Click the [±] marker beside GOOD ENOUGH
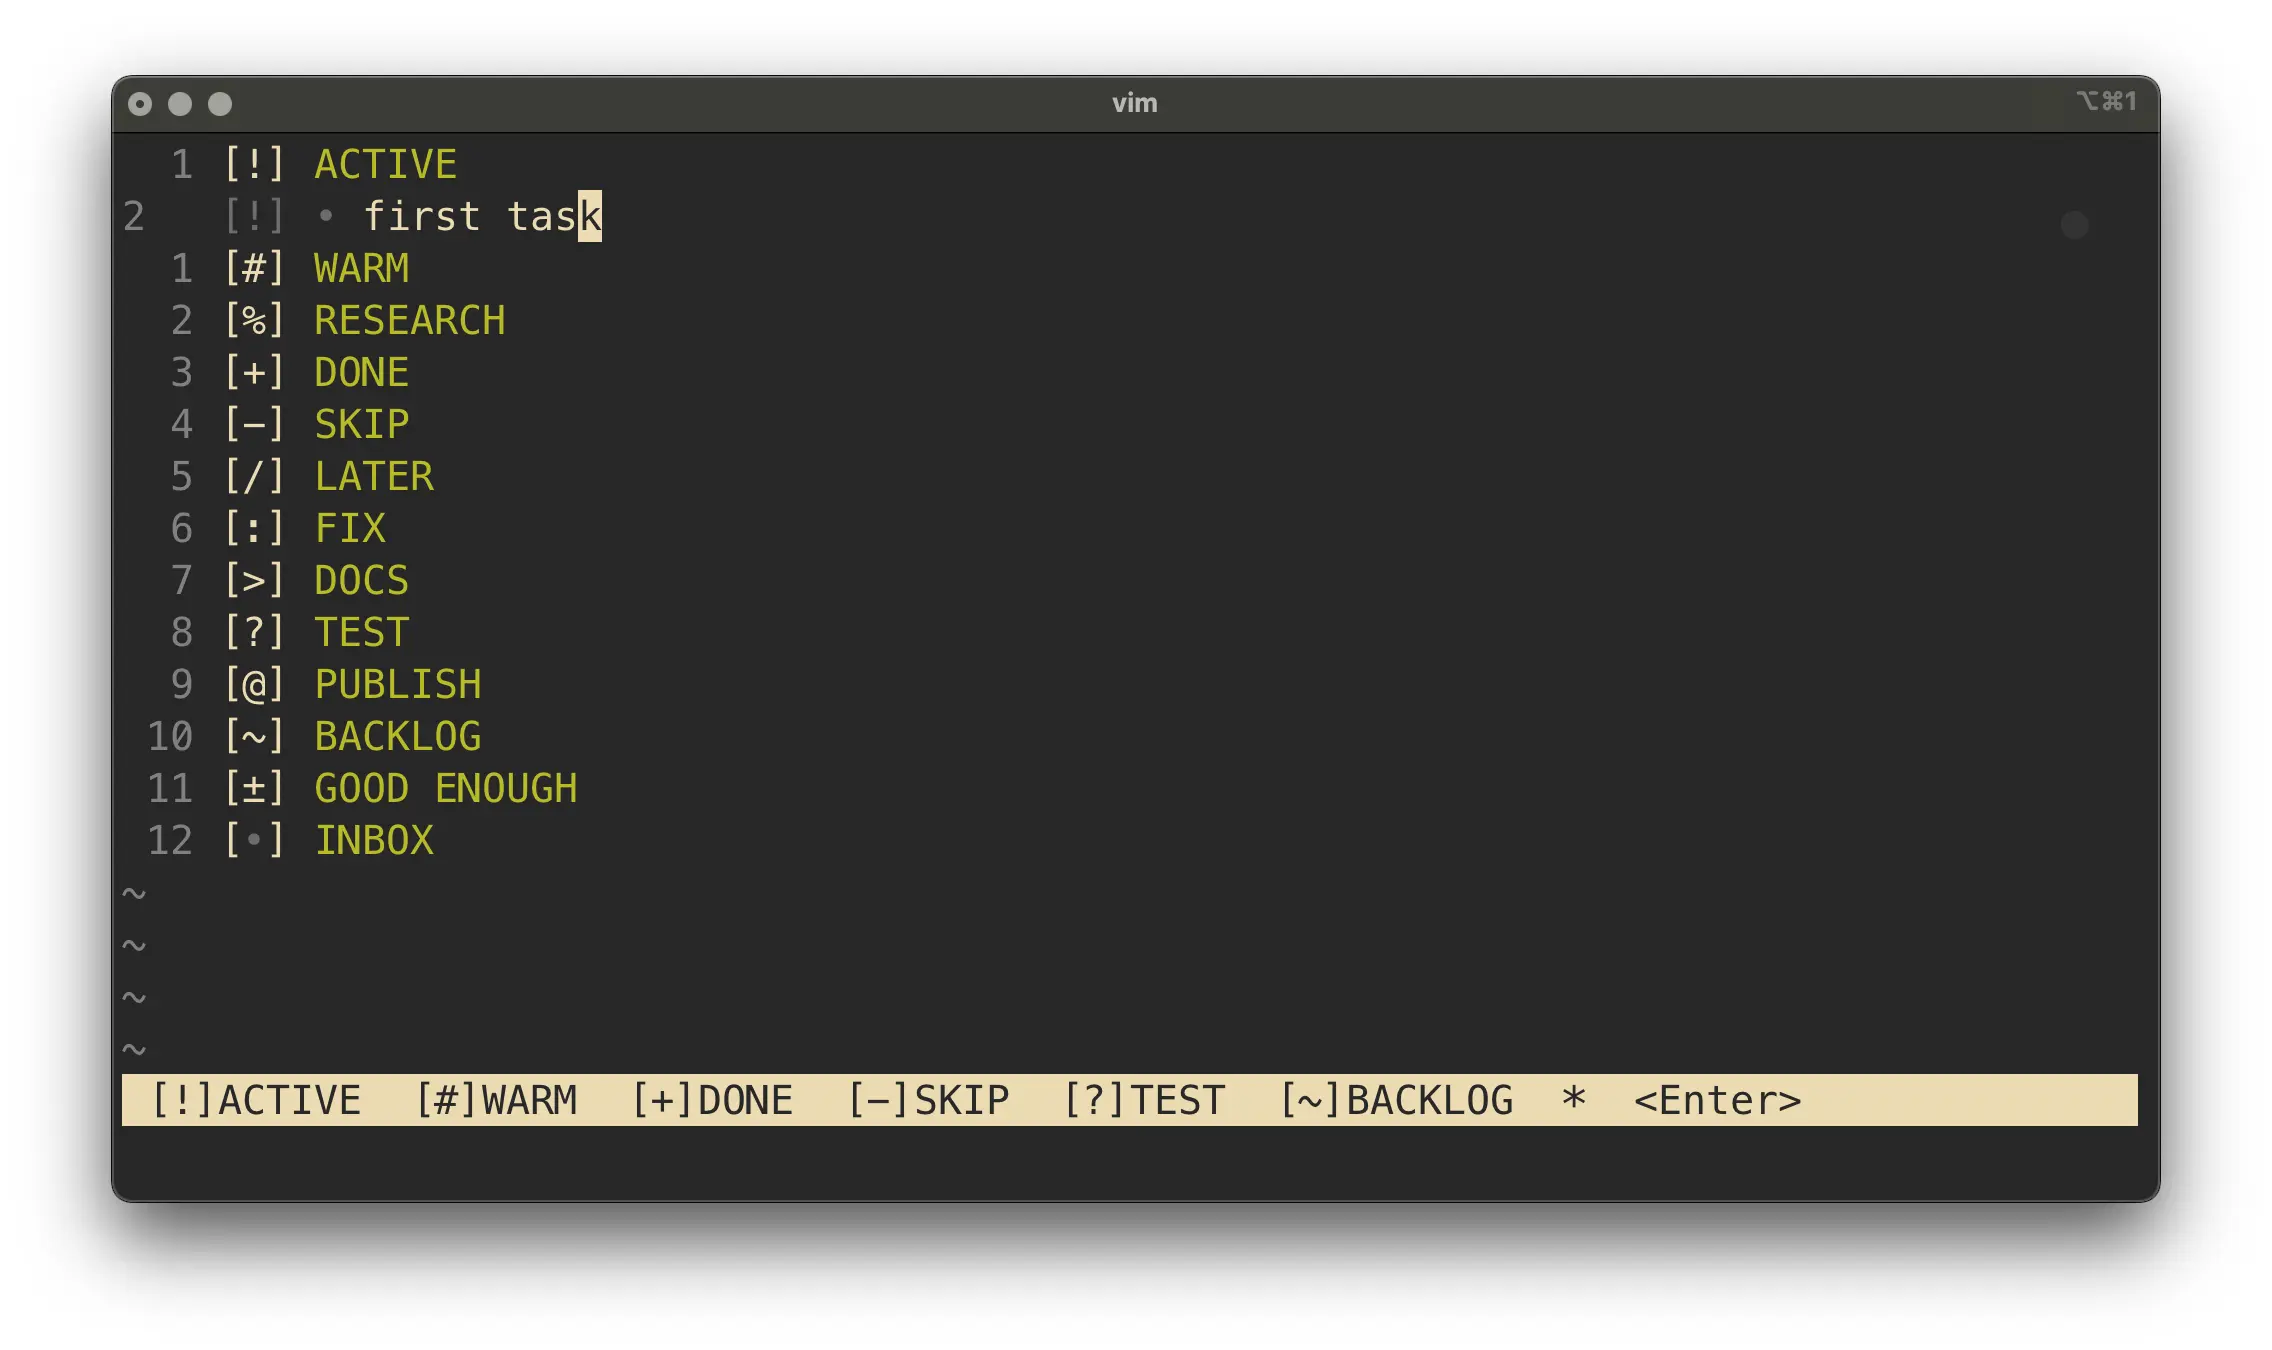The height and width of the screenshot is (1350, 2272). (x=254, y=788)
